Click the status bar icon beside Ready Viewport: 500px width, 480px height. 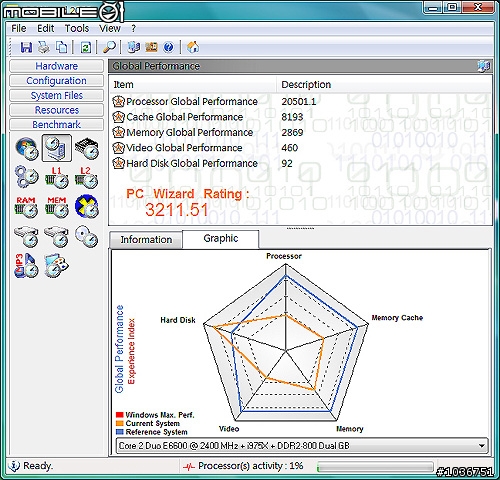(x=14, y=466)
